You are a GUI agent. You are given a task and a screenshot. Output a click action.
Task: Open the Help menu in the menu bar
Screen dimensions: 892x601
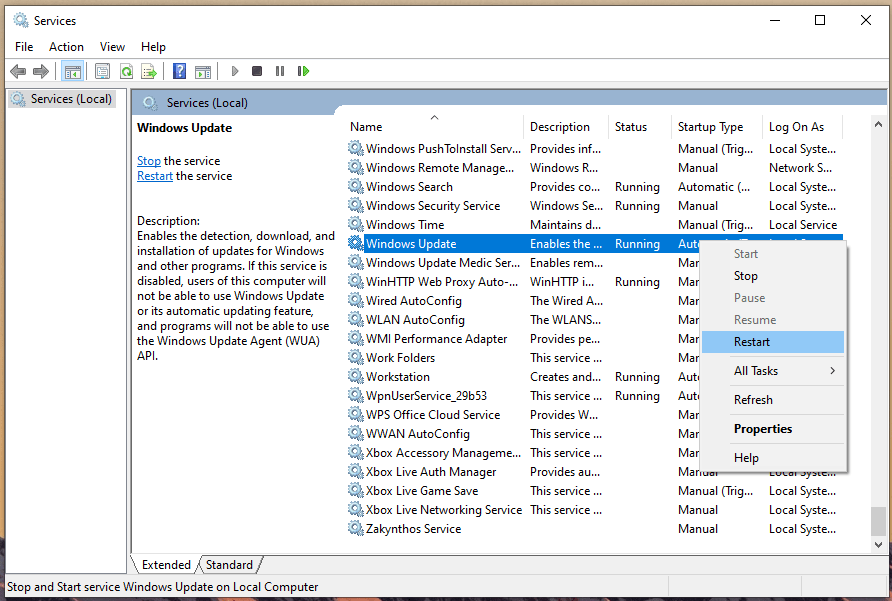tap(153, 47)
